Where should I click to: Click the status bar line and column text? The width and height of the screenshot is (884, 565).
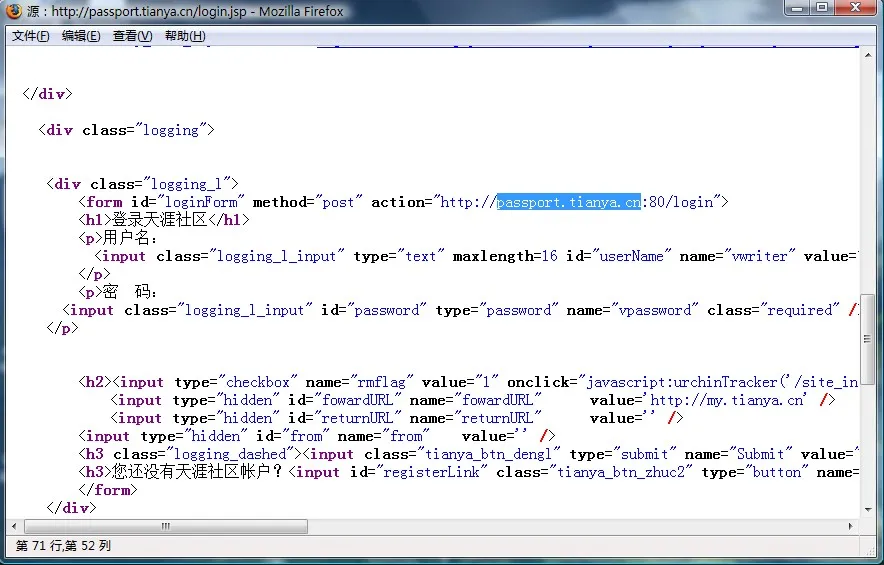pyautogui.click(x=64, y=546)
